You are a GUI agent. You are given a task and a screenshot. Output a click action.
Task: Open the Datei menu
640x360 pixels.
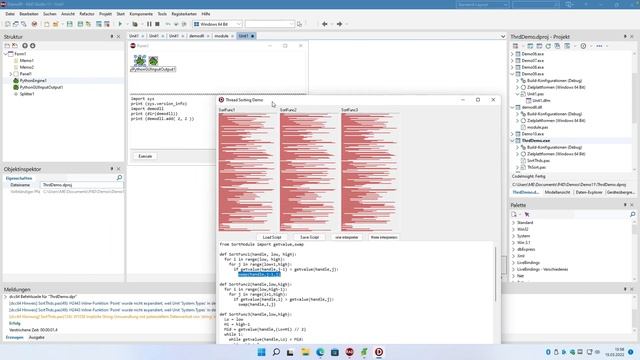point(10,14)
